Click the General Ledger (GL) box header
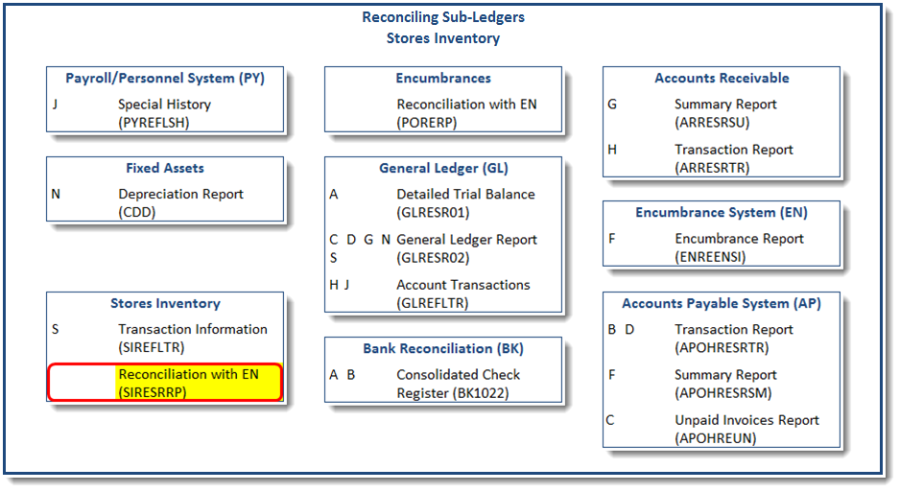The image size is (900, 492). (x=443, y=168)
